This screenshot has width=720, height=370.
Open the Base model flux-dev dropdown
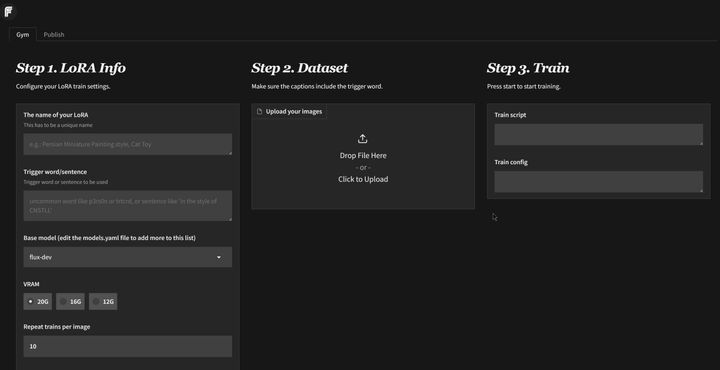pyautogui.click(x=128, y=257)
